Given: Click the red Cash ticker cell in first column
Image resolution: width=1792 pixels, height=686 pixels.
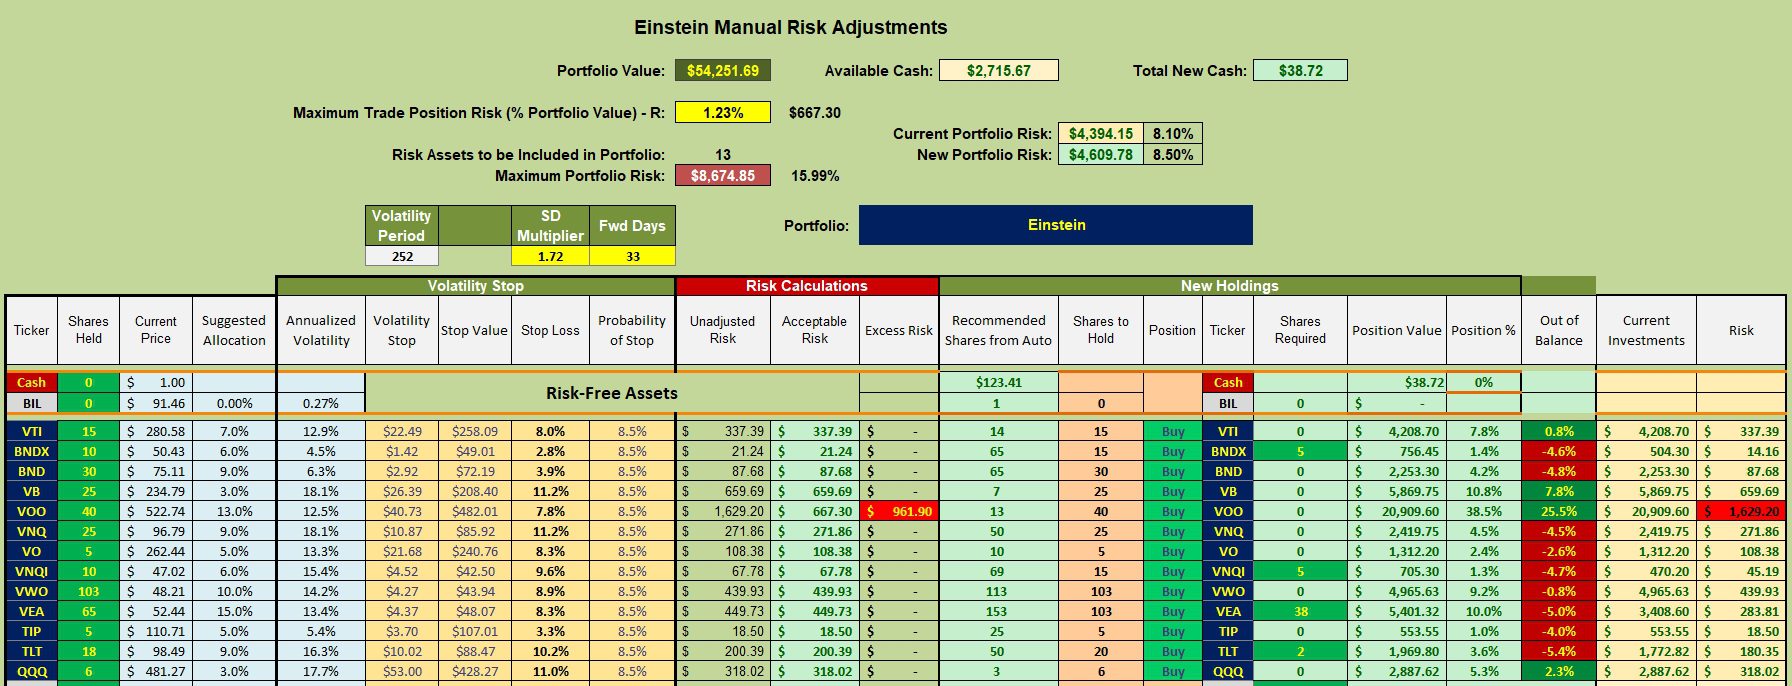Looking at the screenshot, I should 31,382.
